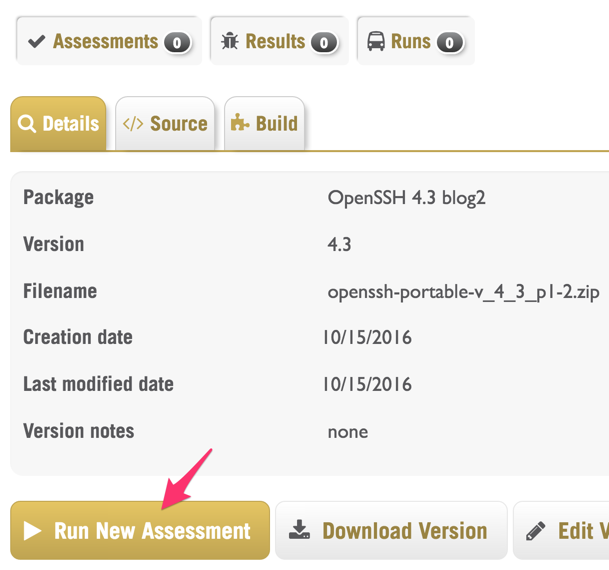Click the package name 'OpenSSH 4.3 blog2'

coord(407,198)
